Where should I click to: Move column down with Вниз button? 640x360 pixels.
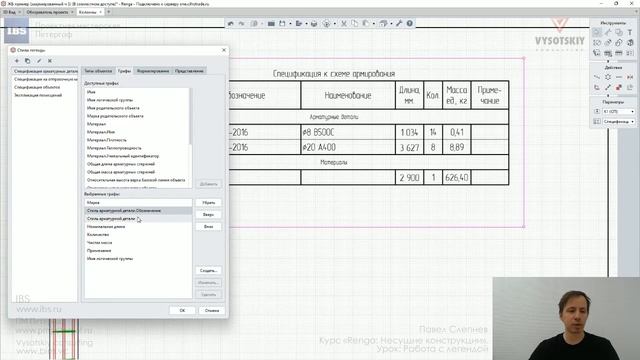click(x=209, y=227)
